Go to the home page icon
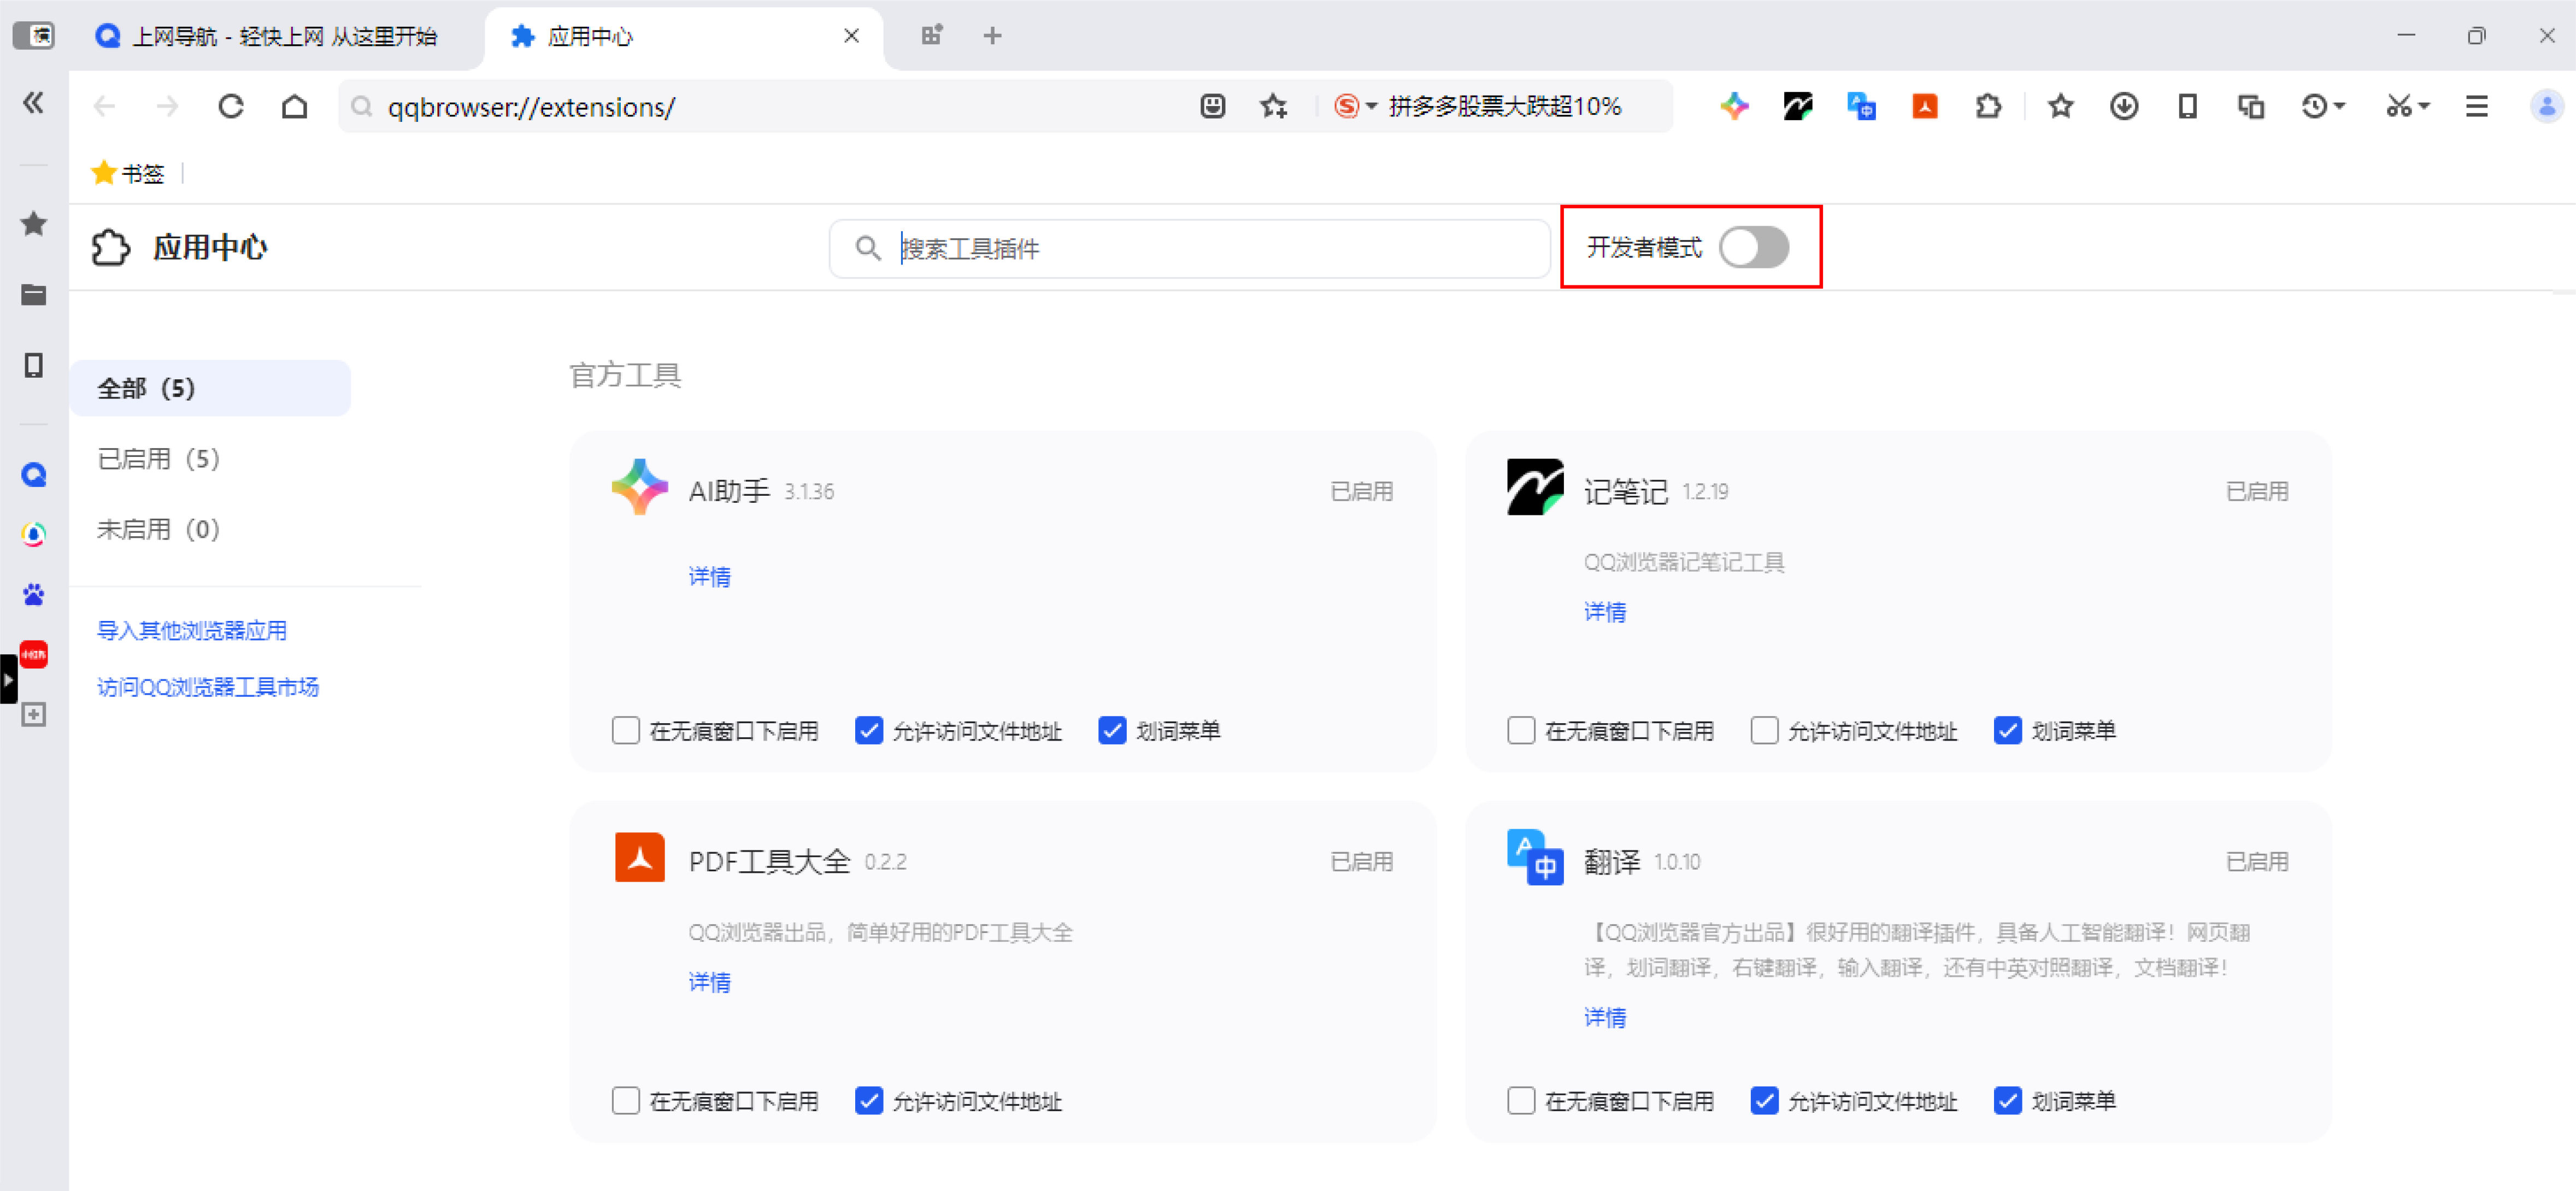The width and height of the screenshot is (2576, 1191). tap(294, 106)
